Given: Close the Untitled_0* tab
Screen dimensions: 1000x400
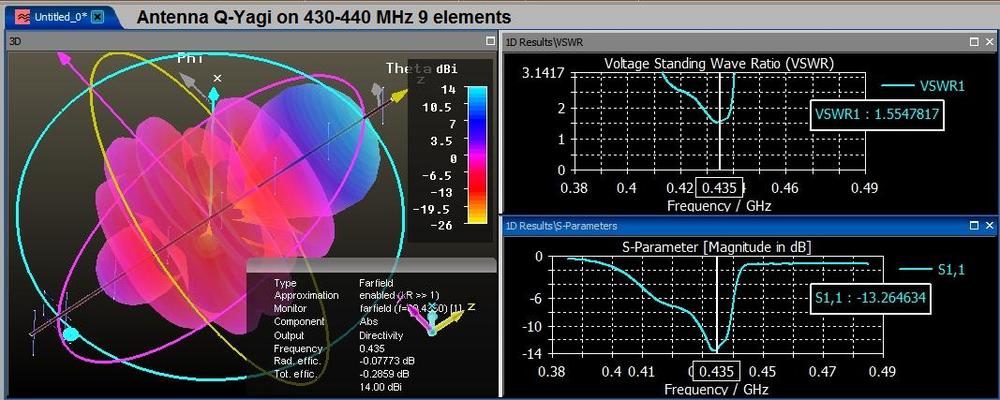Looking at the screenshot, I should (98, 17).
